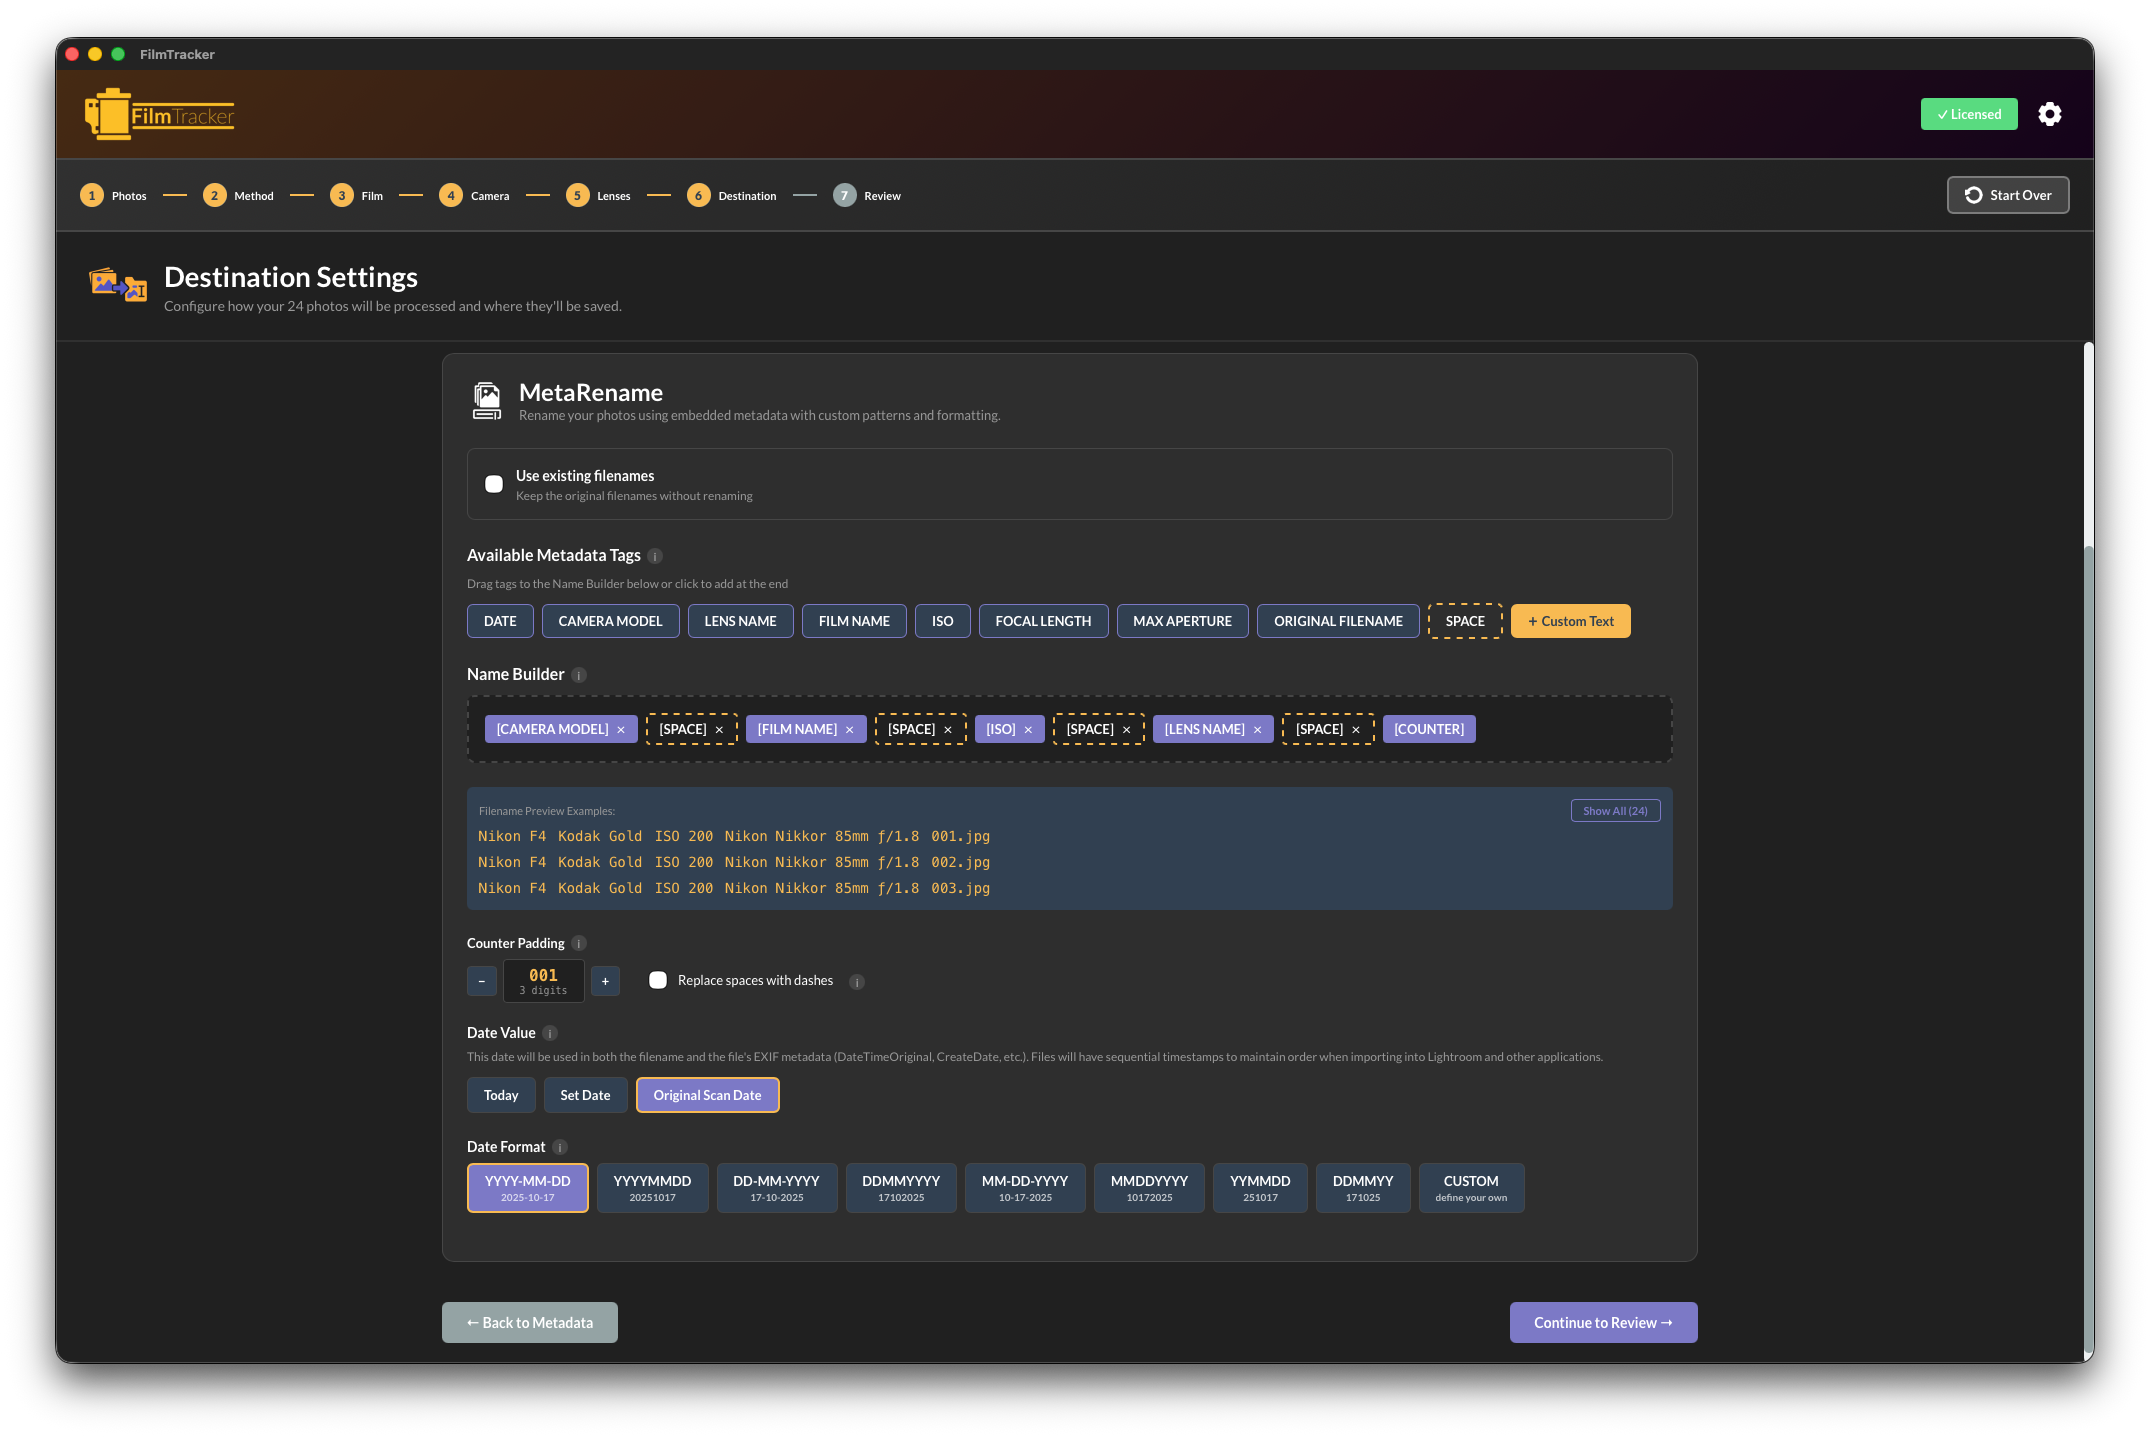
Task: Expand previews with Show All (24)
Action: (x=1615, y=810)
